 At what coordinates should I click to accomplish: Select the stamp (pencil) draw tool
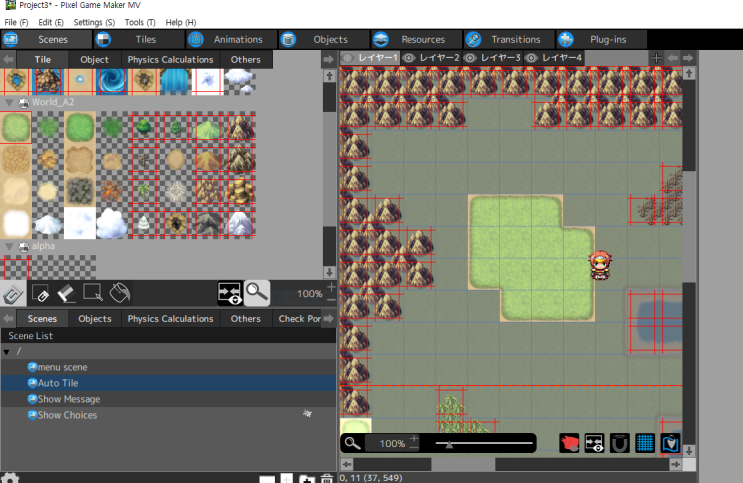13,294
